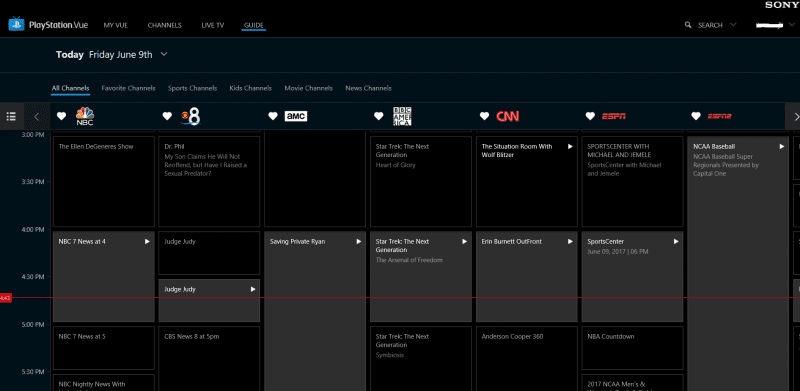This screenshot has height=391, width=800.
Task: Favorite the CBS 8 channel heart
Action: pyautogui.click(x=167, y=116)
